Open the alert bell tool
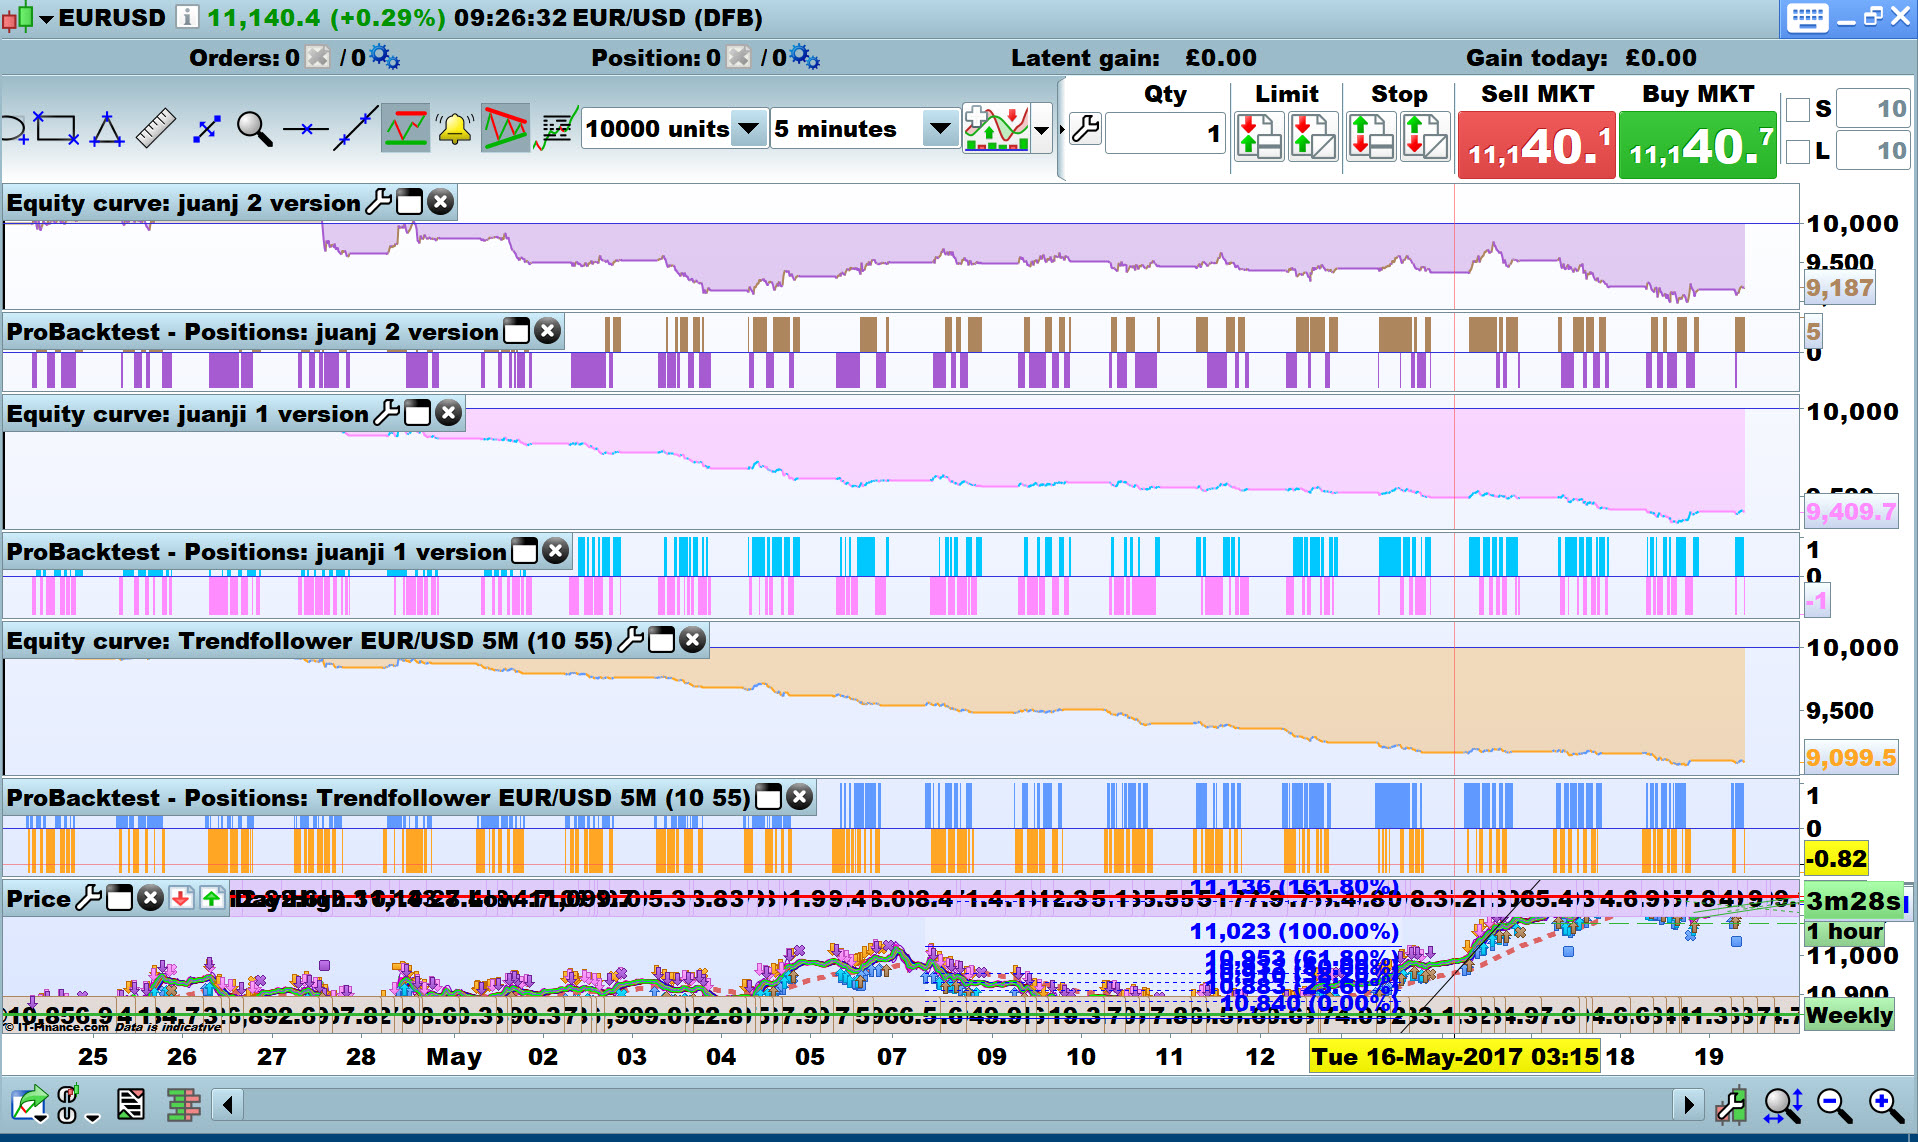 coord(455,129)
